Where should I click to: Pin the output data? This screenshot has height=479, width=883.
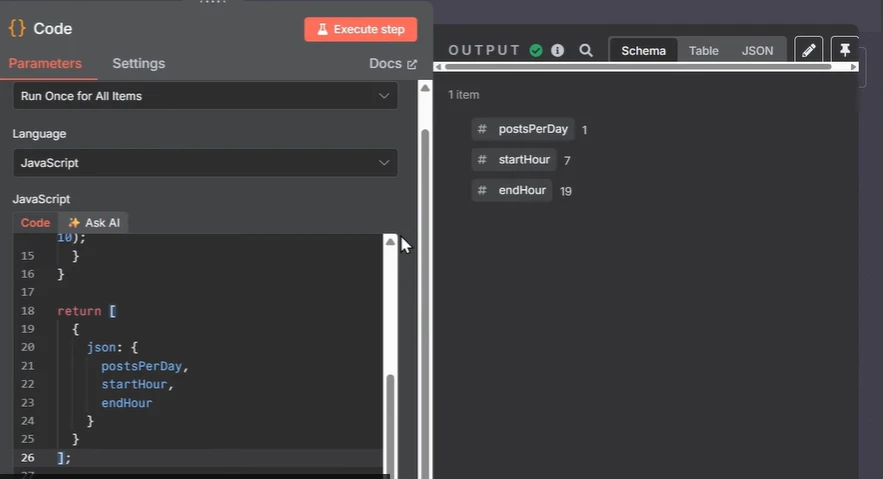[845, 51]
